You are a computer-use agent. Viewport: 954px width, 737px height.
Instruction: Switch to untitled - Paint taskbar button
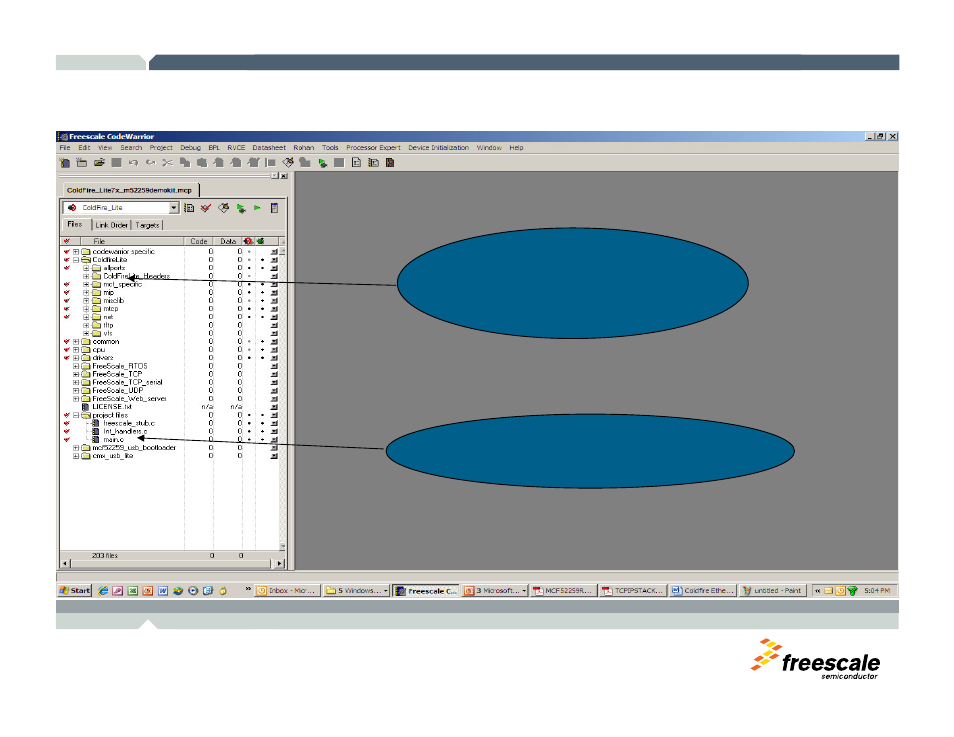coord(773,590)
